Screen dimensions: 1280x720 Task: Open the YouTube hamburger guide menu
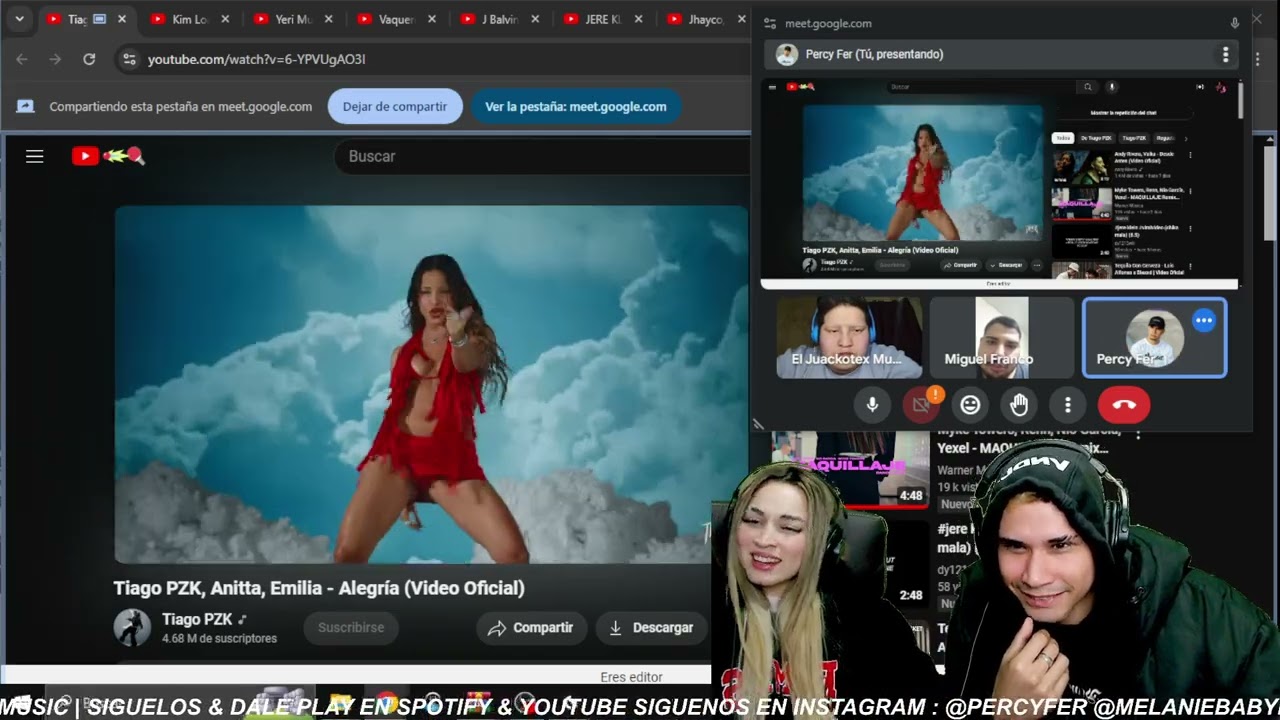pos(35,156)
